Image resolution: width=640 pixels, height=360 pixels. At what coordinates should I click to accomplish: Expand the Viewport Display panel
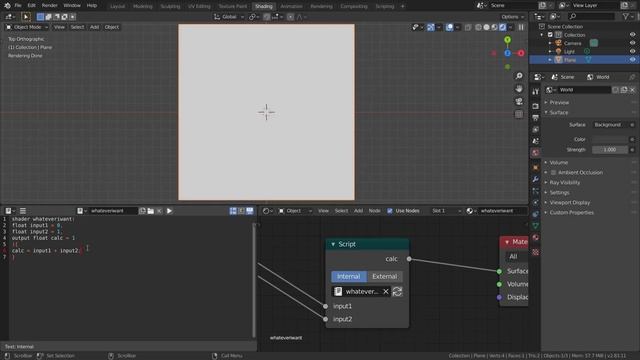(569, 202)
